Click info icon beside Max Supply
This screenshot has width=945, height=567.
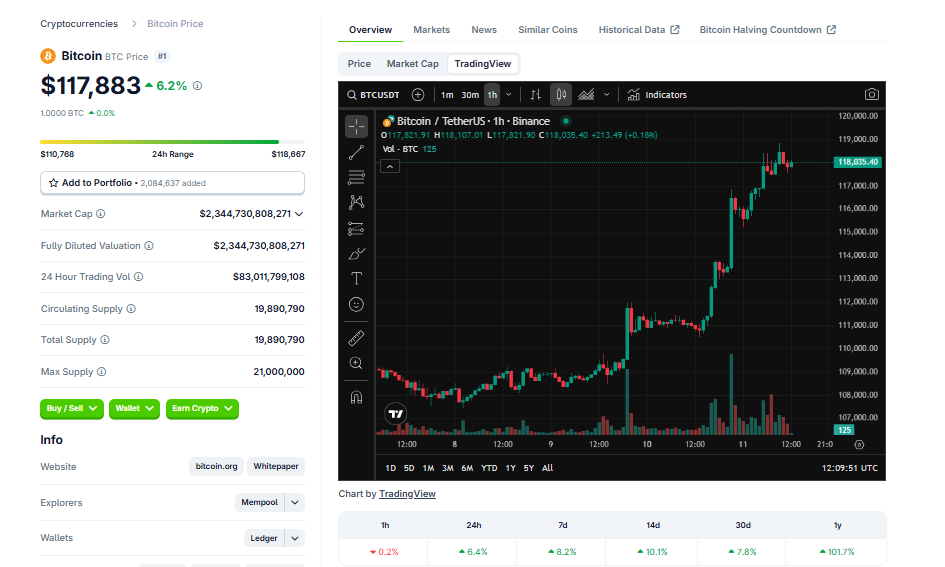click(x=102, y=372)
